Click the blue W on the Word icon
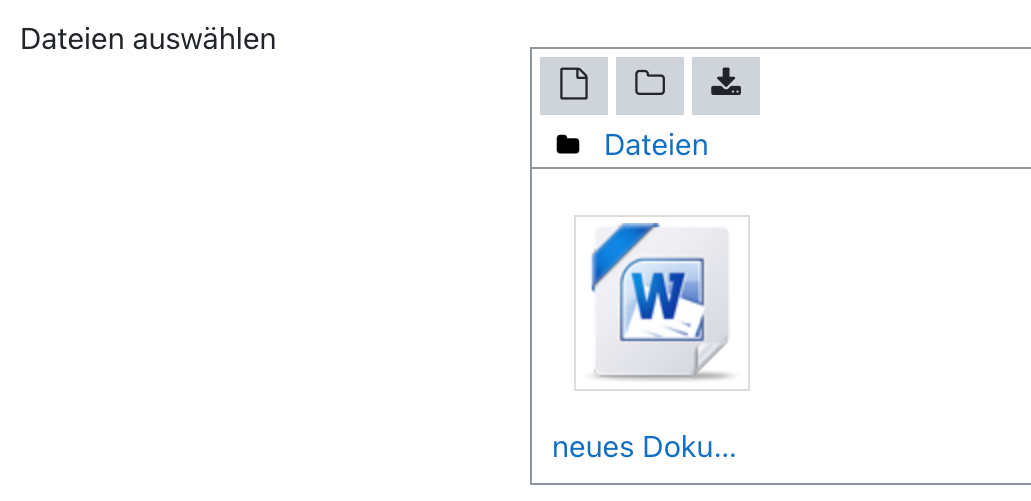This screenshot has height=501, width=1031. click(x=656, y=297)
